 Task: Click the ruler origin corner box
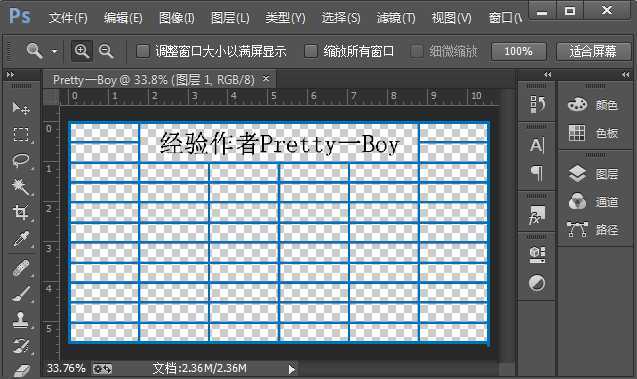(51, 97)
